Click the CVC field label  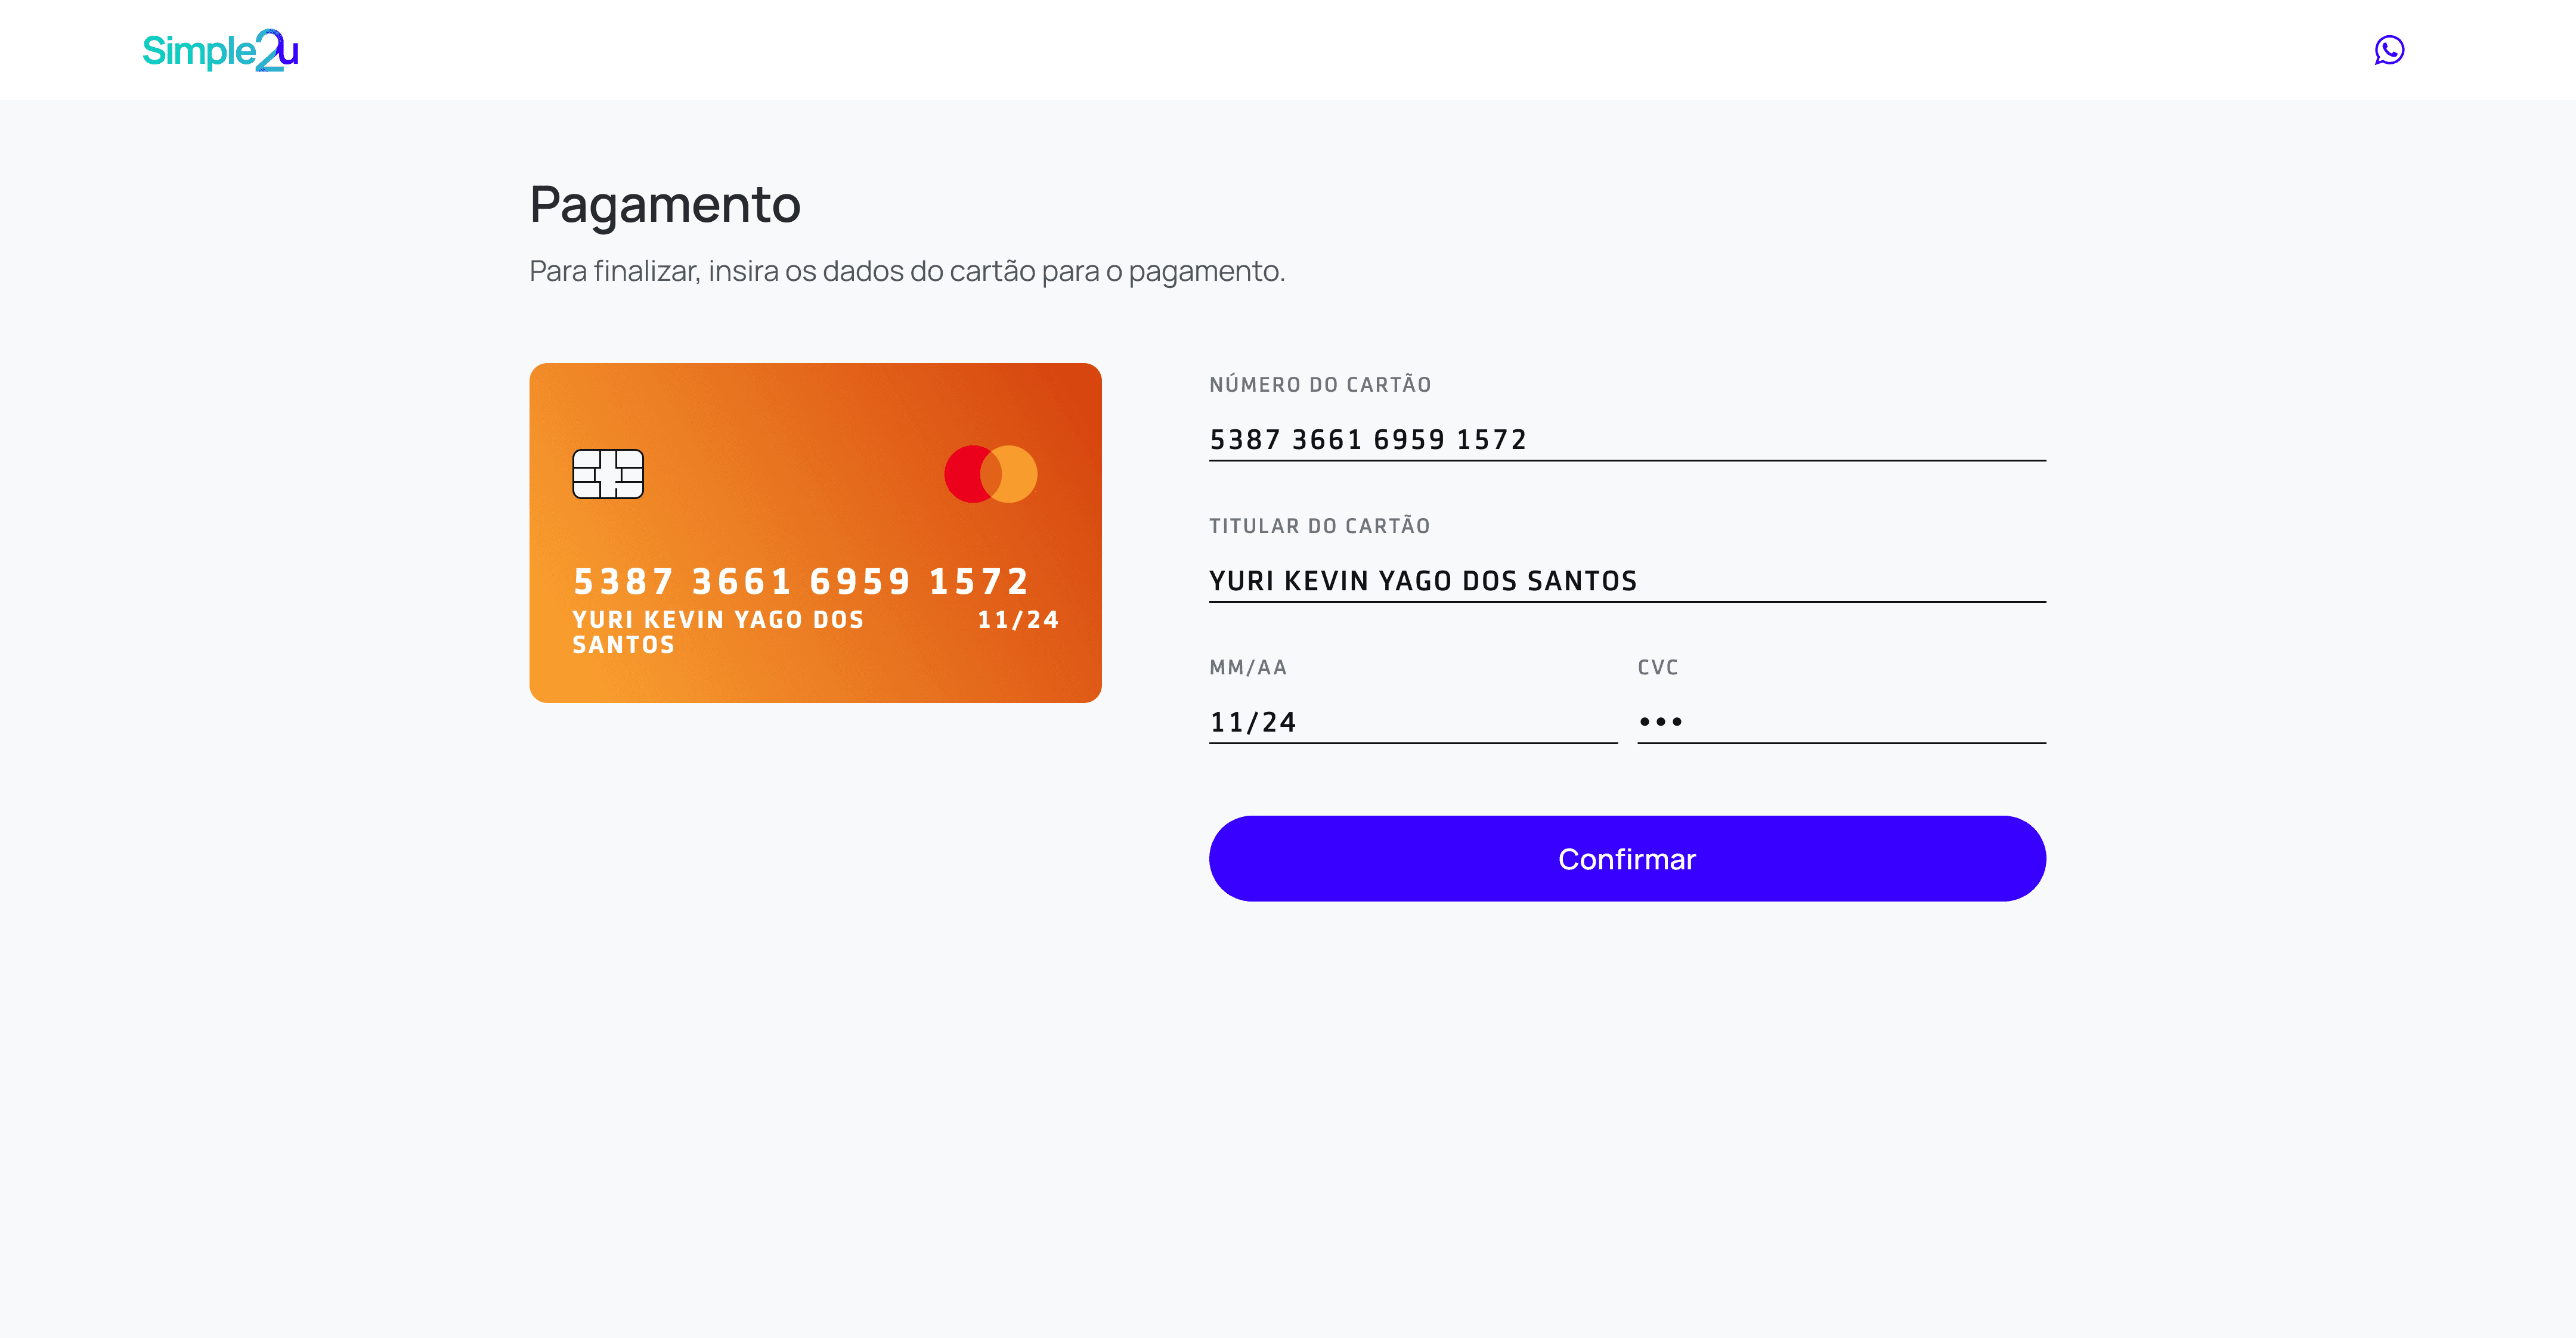1658,668
